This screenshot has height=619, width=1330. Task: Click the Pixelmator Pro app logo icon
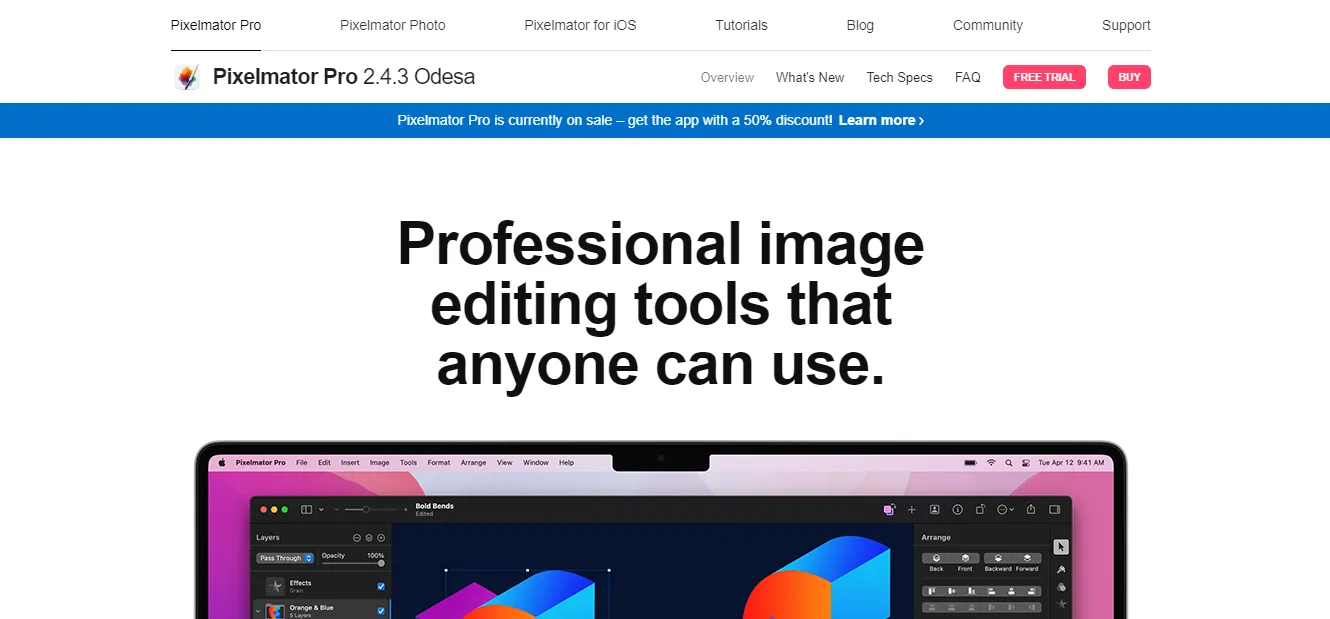tap(187, 77)
